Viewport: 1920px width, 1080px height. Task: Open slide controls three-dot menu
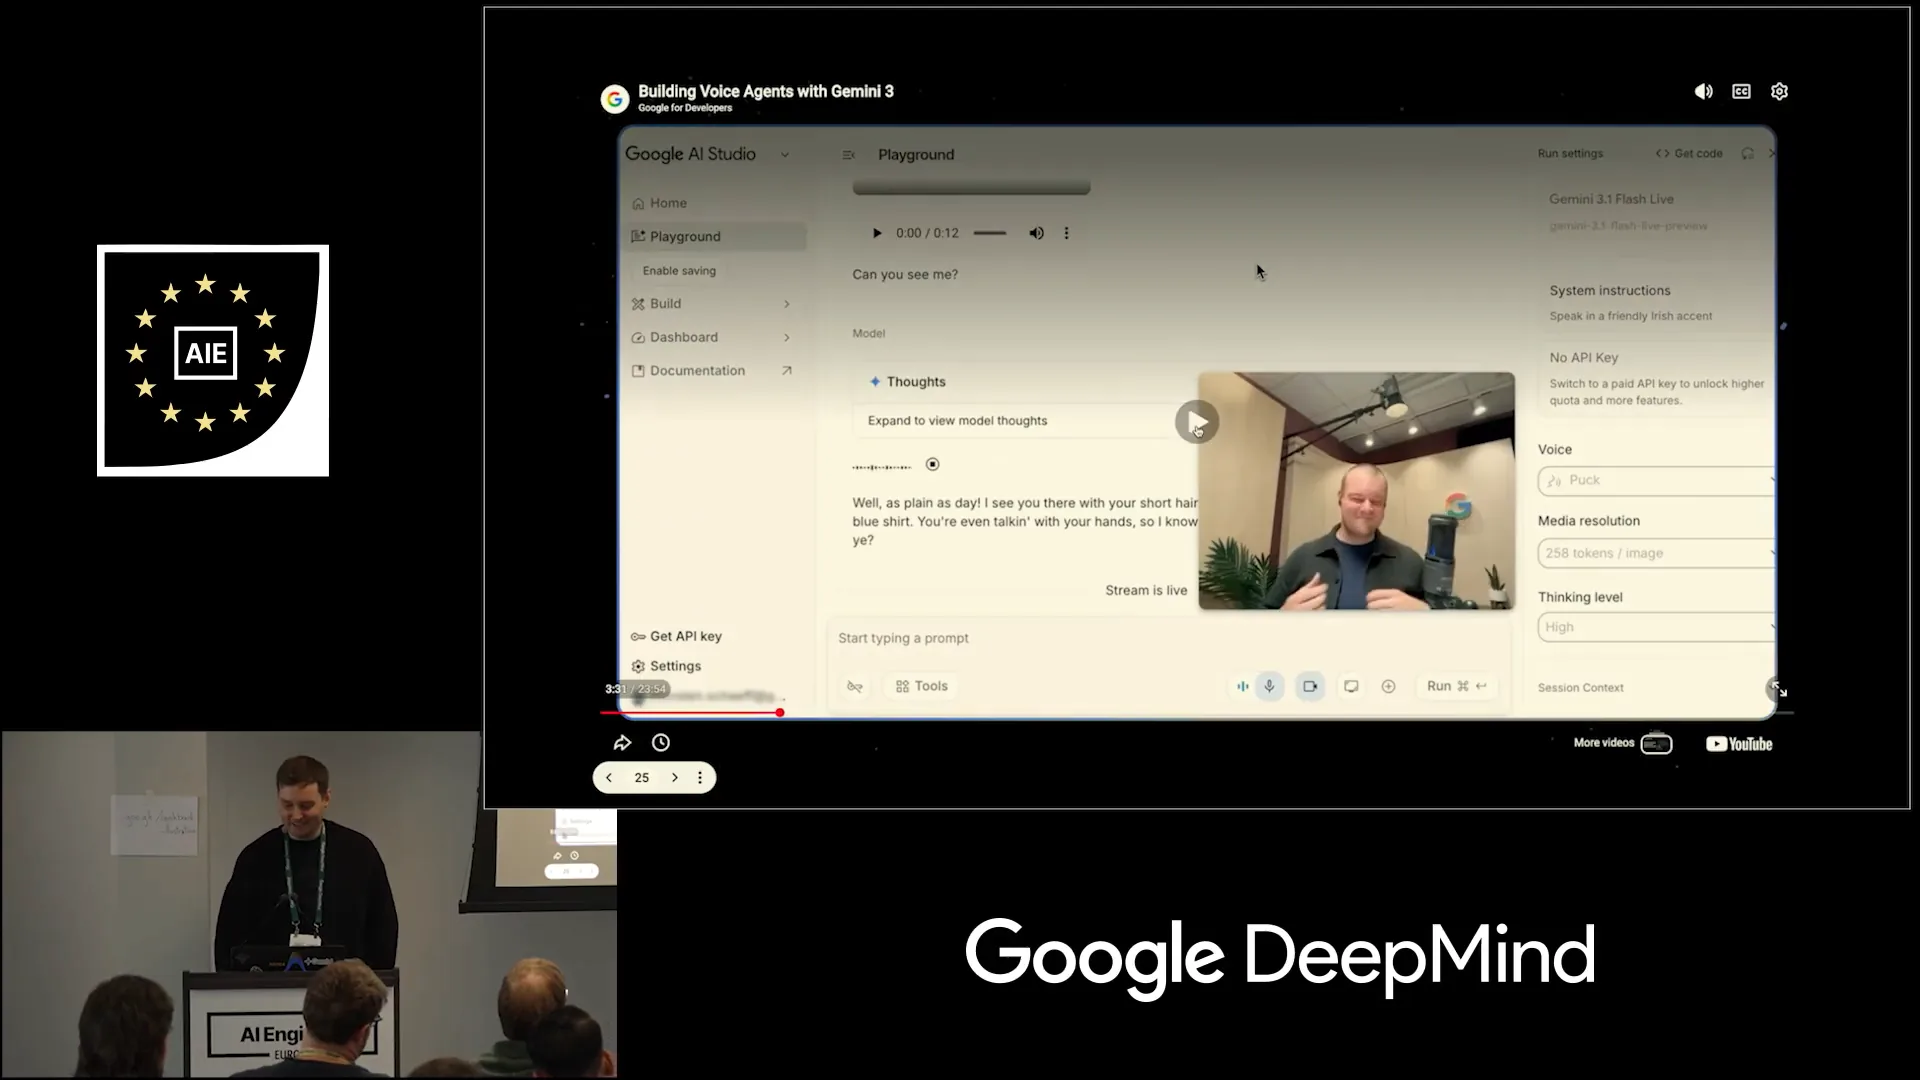pos(700,778)
